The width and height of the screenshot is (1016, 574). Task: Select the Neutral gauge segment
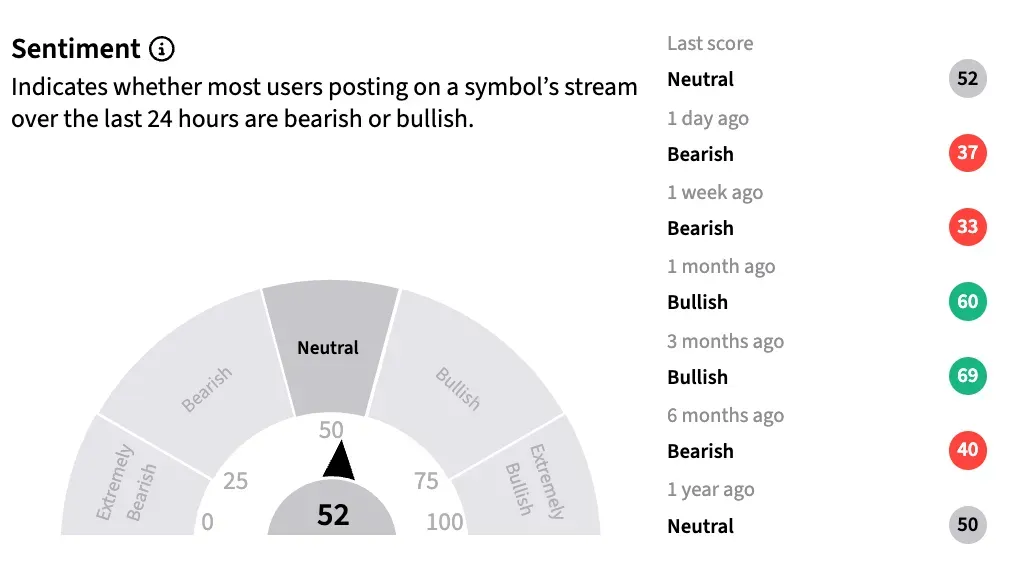(330, 348)
